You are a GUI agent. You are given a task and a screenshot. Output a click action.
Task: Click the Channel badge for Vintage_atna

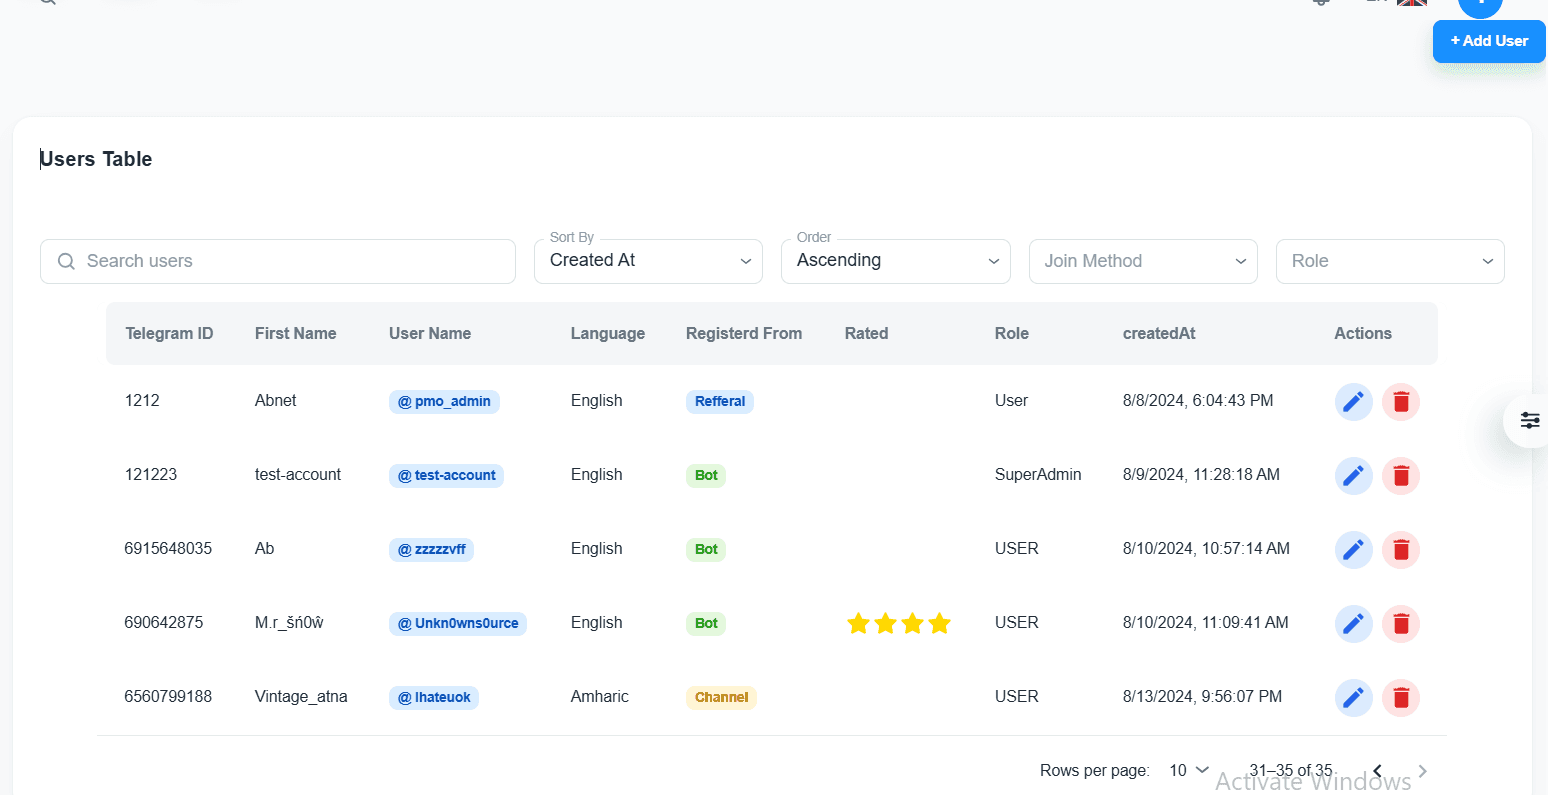click(x=721, y=698)
